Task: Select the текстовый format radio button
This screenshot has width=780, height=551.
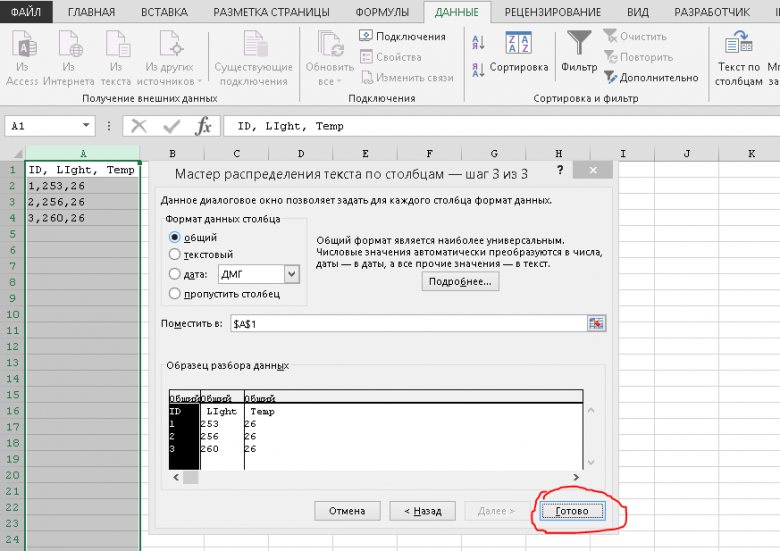Action: [x=175, y=254]
